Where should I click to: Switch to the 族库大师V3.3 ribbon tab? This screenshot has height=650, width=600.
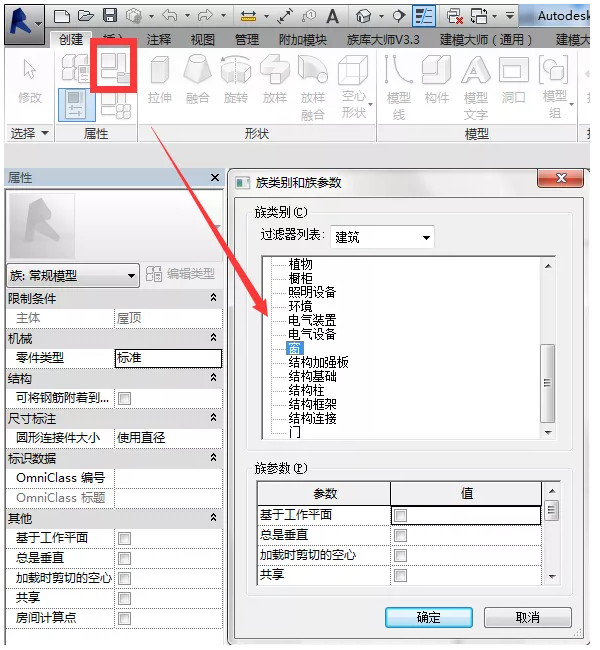point(383,40)
